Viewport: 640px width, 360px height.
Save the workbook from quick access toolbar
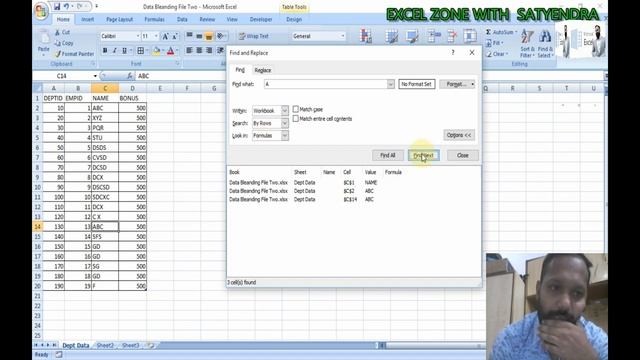[x=57, y=7]
